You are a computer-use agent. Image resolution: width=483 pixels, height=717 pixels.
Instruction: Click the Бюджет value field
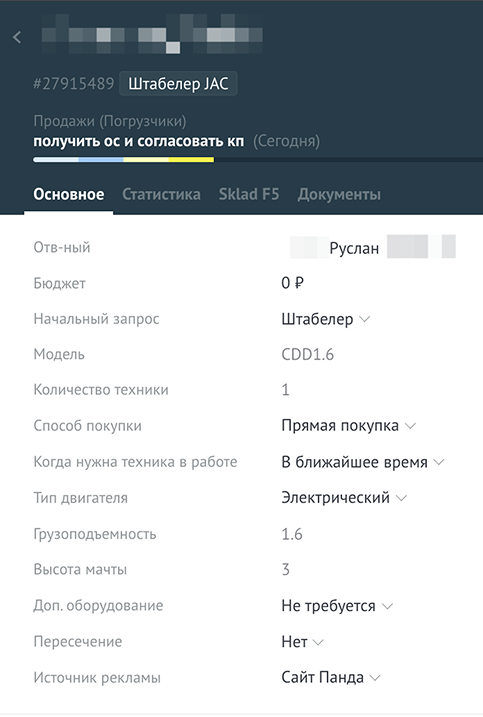293,283
